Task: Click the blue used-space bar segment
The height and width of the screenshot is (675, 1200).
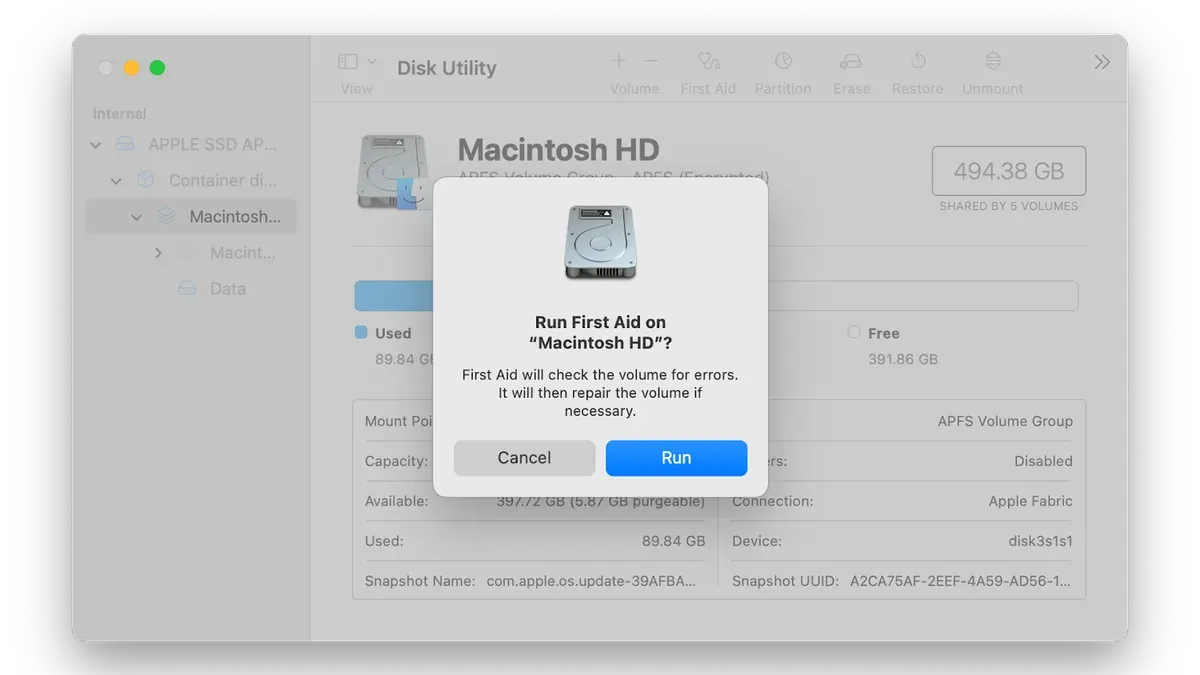Action: (394, 296)
